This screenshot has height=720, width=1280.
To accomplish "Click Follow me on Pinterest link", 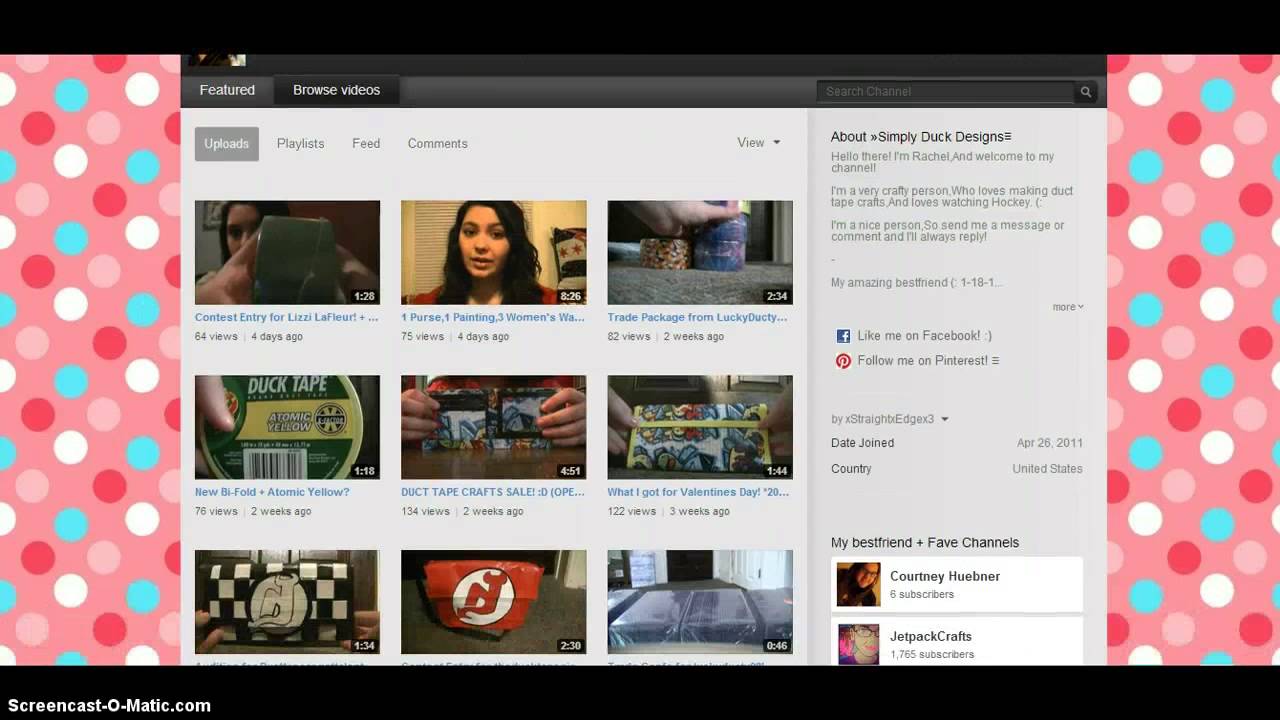I will pyautogui.click(x=928, y=361).
